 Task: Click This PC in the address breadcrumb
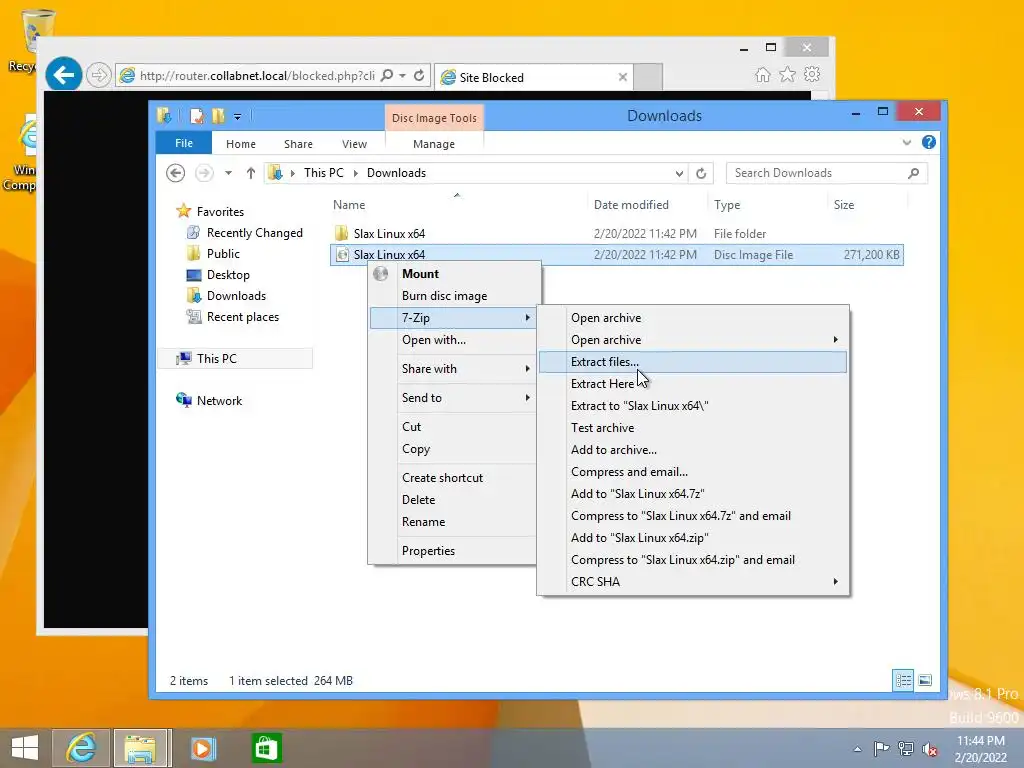(323, 173)
